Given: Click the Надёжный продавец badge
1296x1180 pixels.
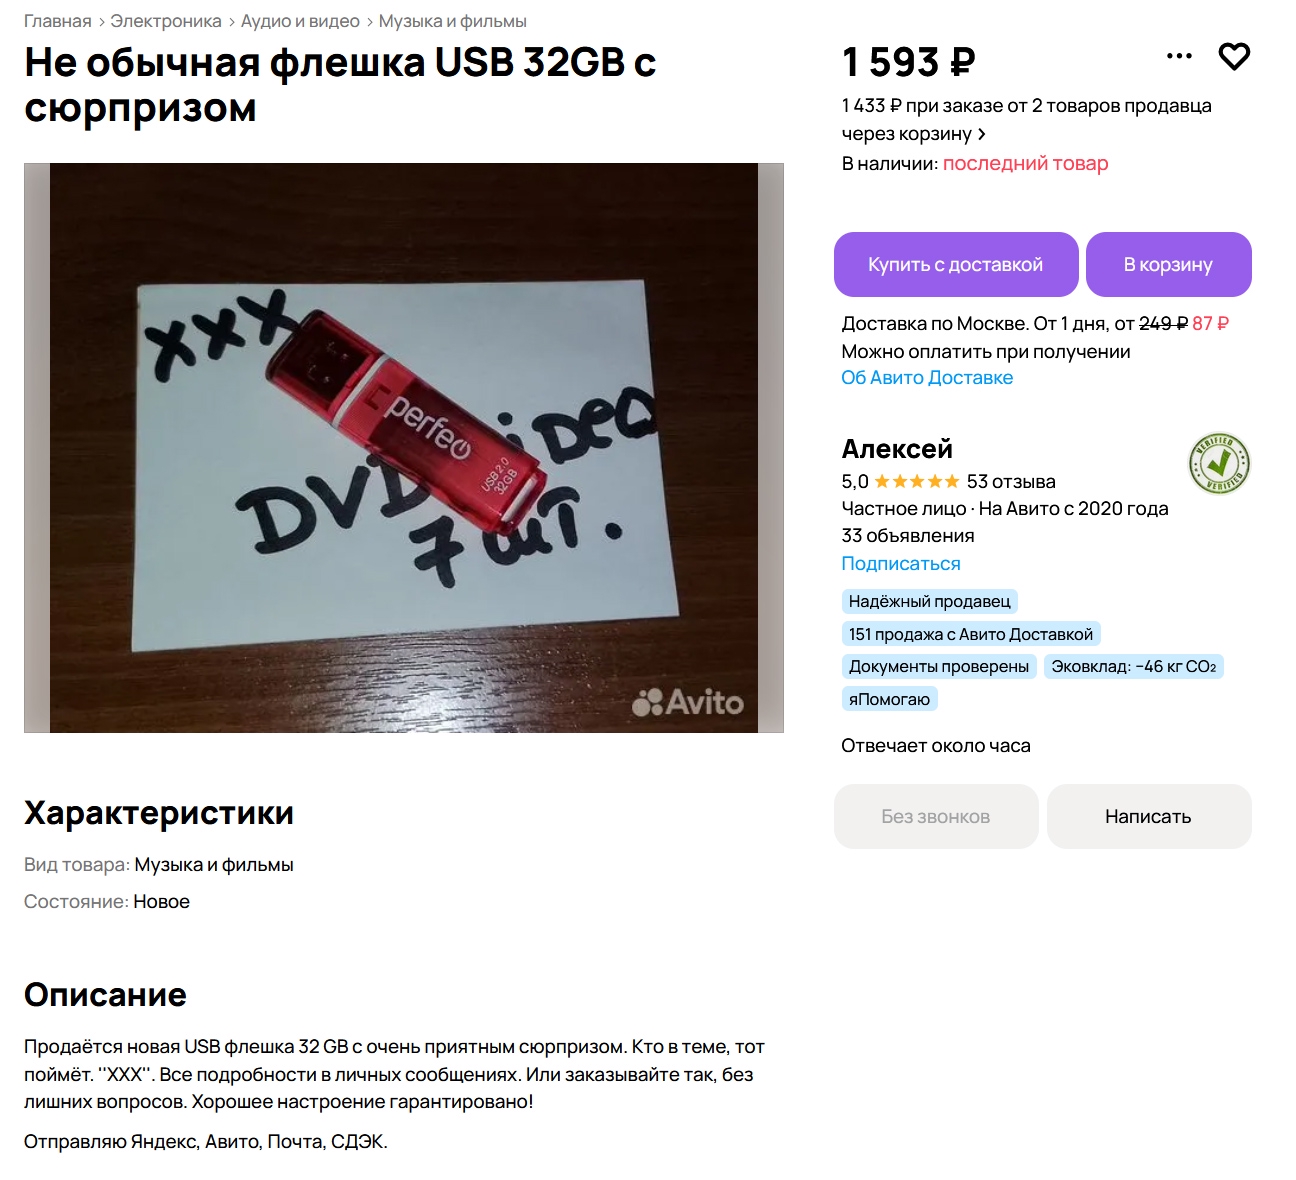Looking at the screenshot, I should tap(930, 601).
